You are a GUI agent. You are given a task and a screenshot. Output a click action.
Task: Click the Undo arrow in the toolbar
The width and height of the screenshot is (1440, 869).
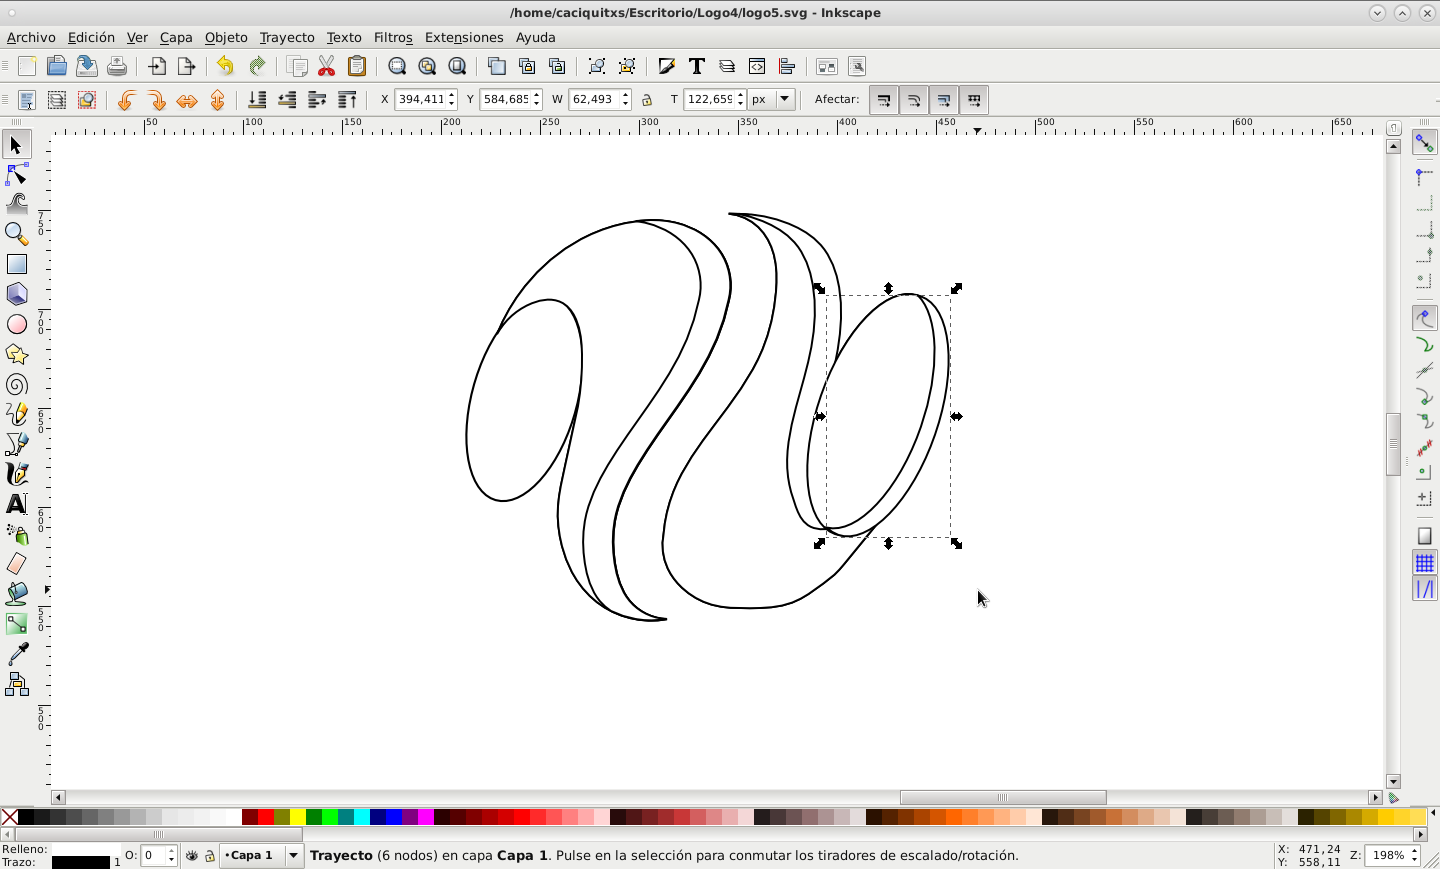point(225,66)
